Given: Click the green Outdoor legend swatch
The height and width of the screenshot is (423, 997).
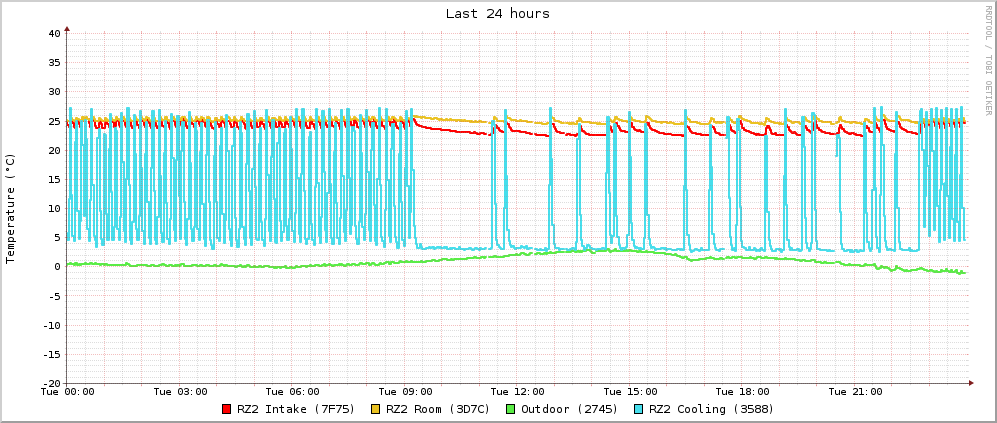Looking at the screenshot, I should click(511, 409).
